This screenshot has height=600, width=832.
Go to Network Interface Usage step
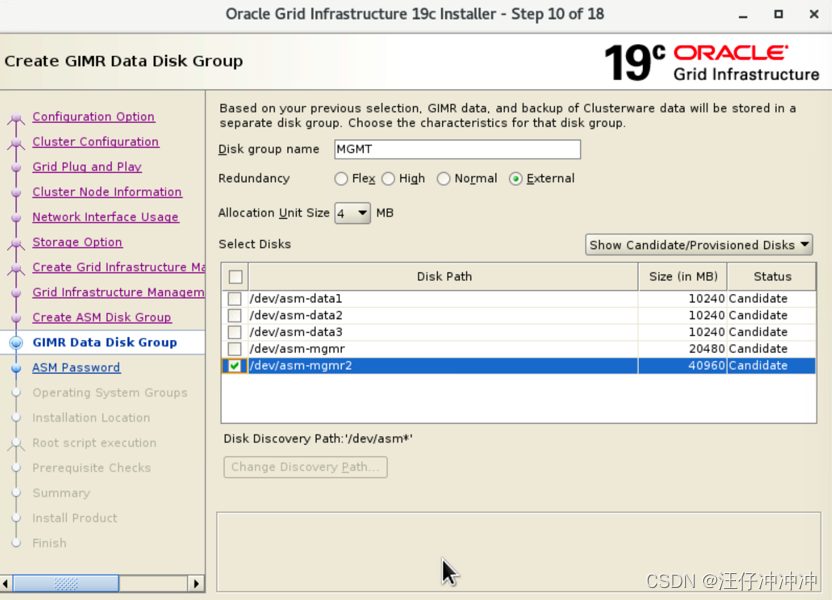pyautogui.click(x=106, y=217)
